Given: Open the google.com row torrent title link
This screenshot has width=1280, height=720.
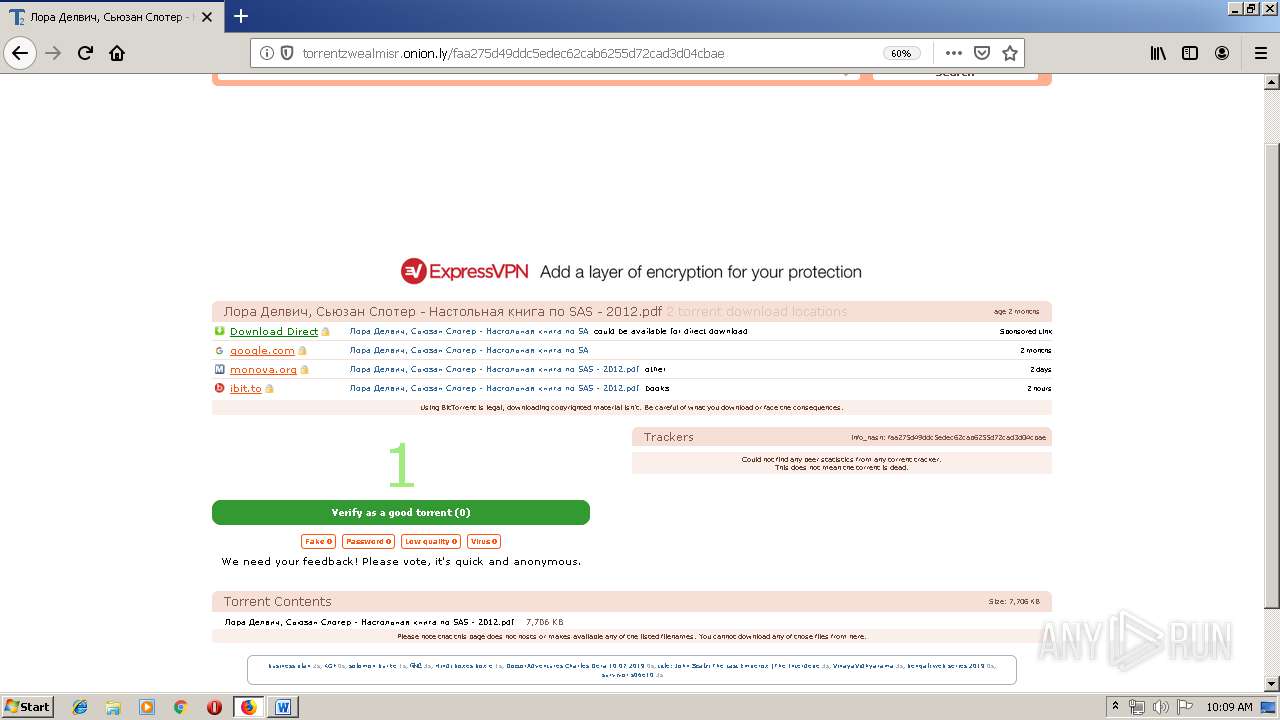Looking at the screenshot, I should coord(469,351).
